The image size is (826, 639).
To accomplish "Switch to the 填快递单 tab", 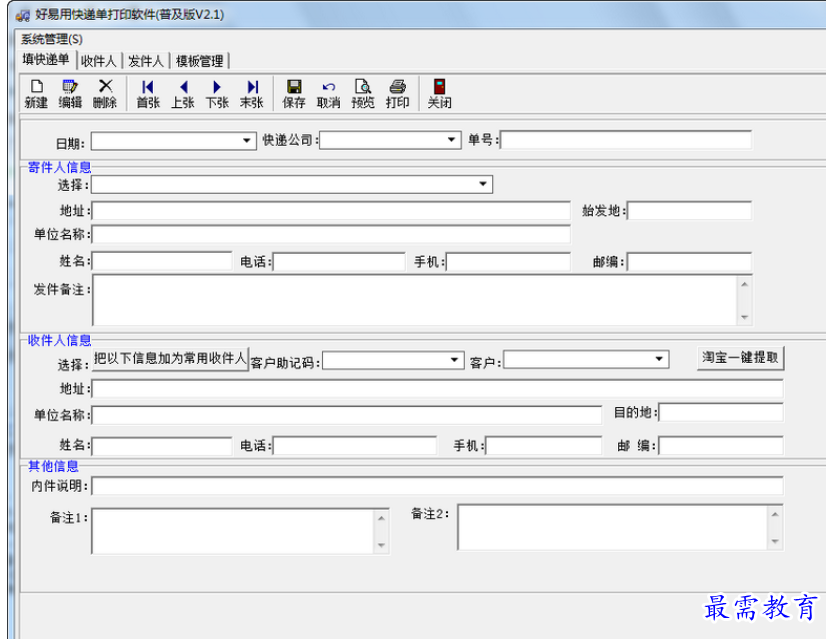I will 46,60.
